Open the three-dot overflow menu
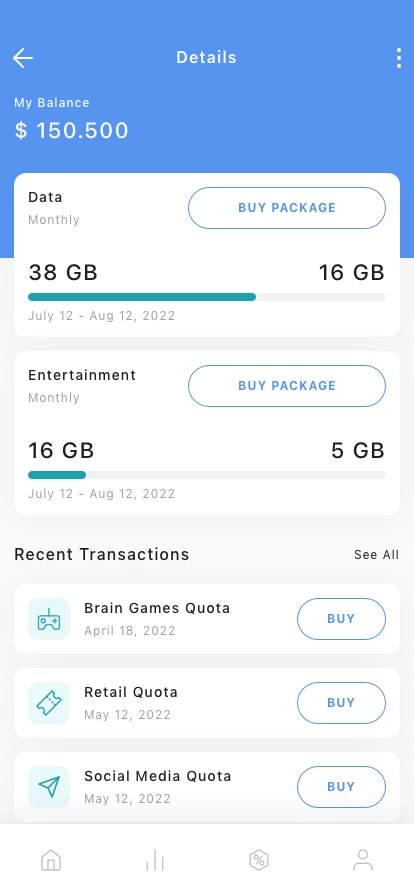 tap(399, 58)
